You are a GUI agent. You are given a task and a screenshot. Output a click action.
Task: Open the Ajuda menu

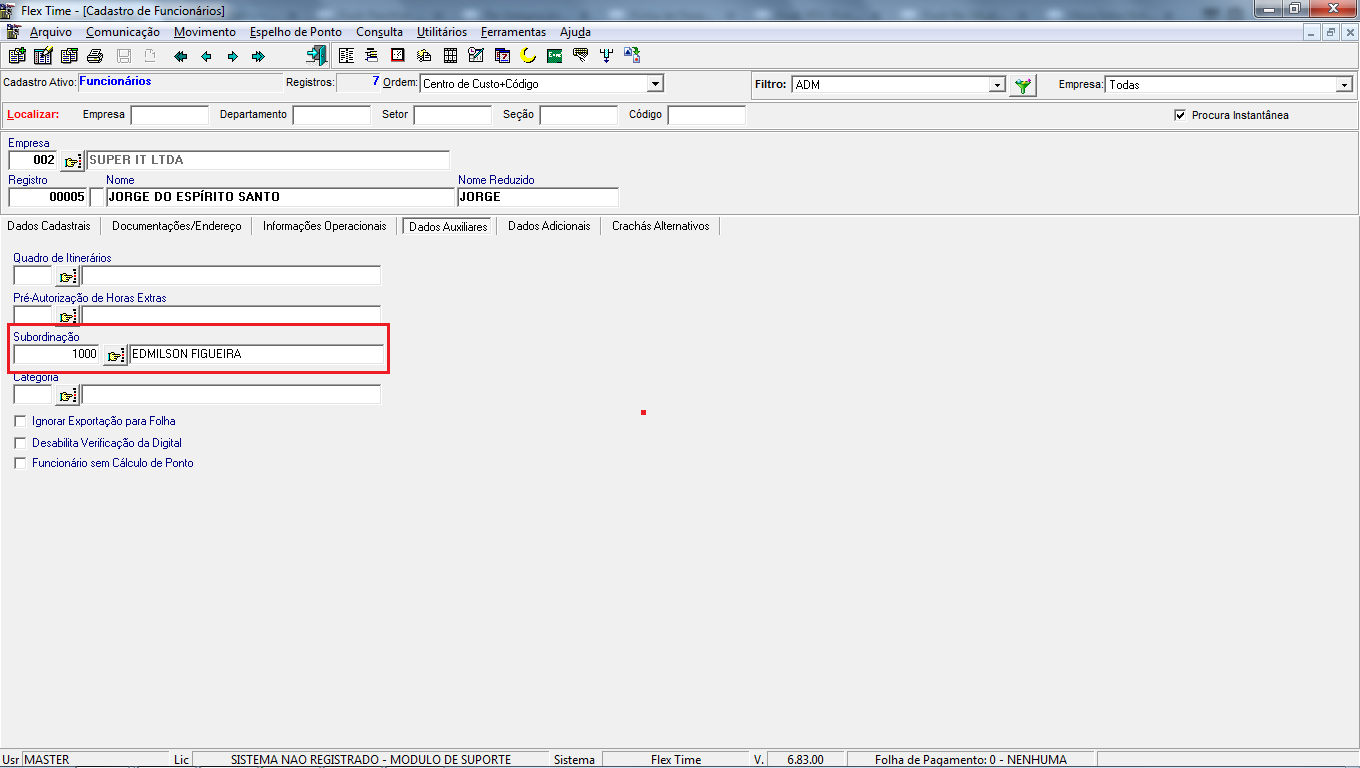pyautogui.click(x=575, y=32)
